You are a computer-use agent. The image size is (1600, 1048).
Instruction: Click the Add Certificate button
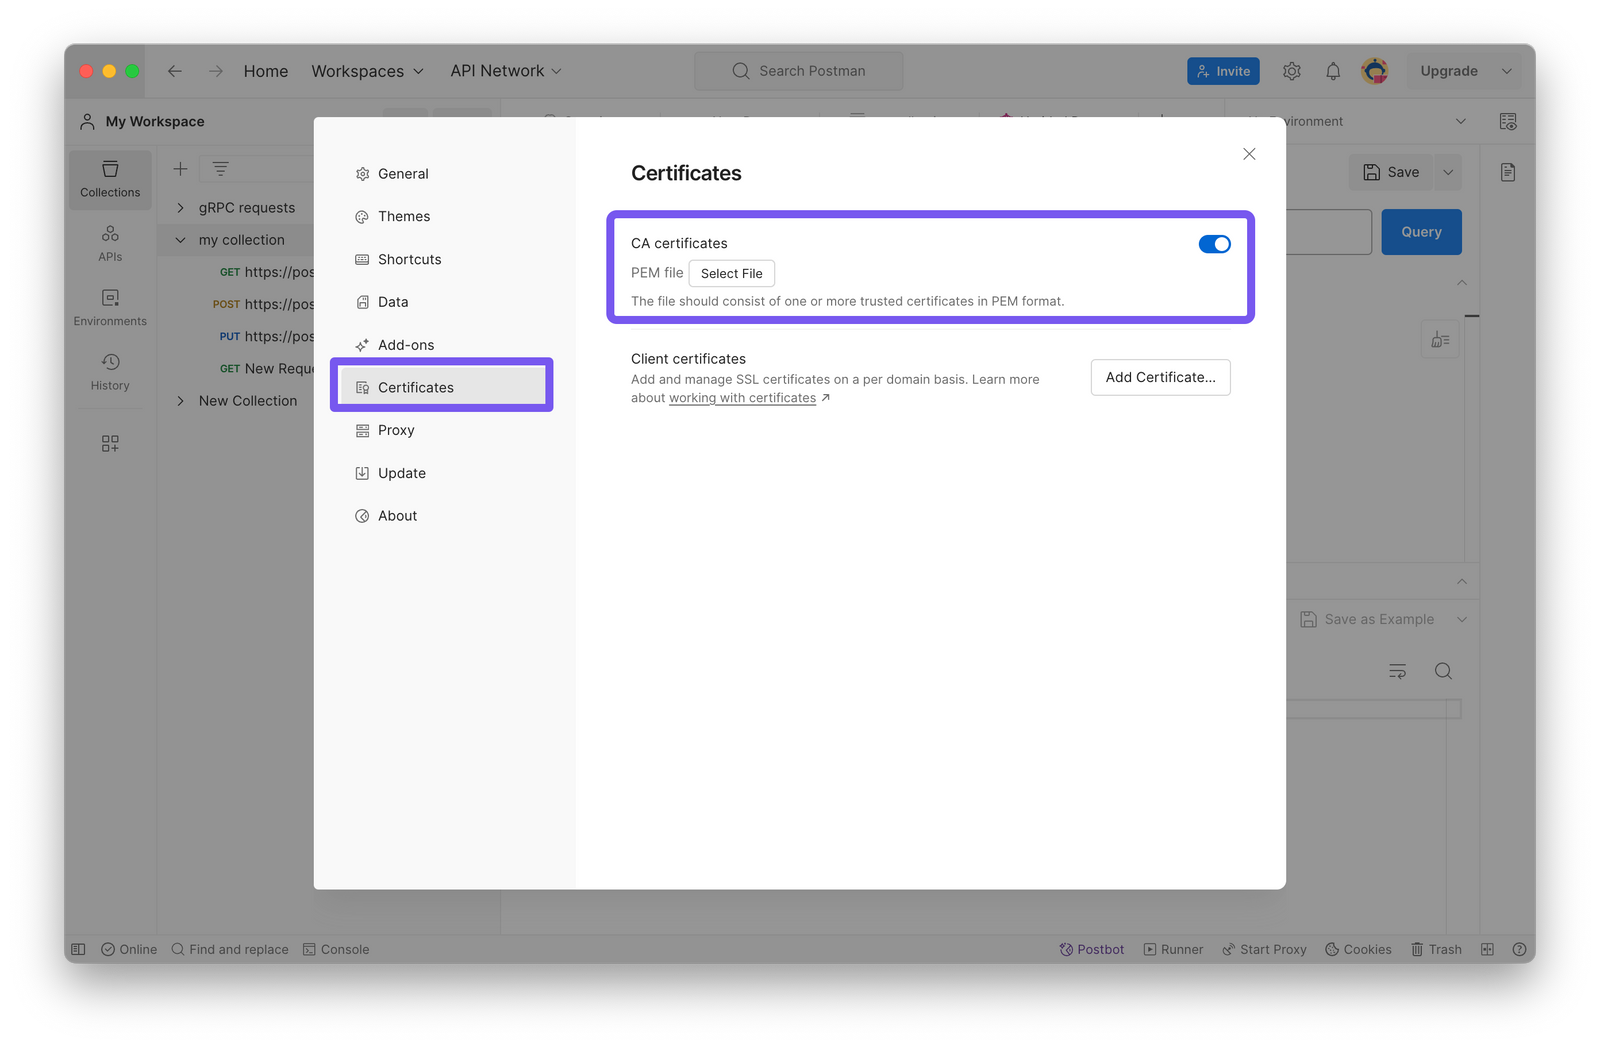[1160, 377]
